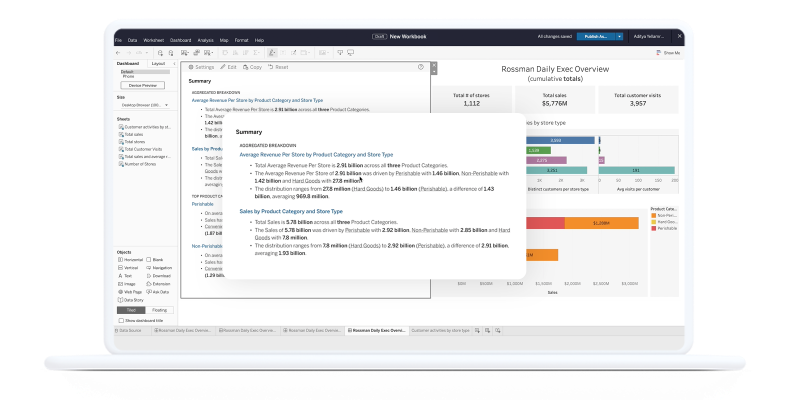Select the Default device layout
This screenshot has height=400, width=800.
click(145, 72)
